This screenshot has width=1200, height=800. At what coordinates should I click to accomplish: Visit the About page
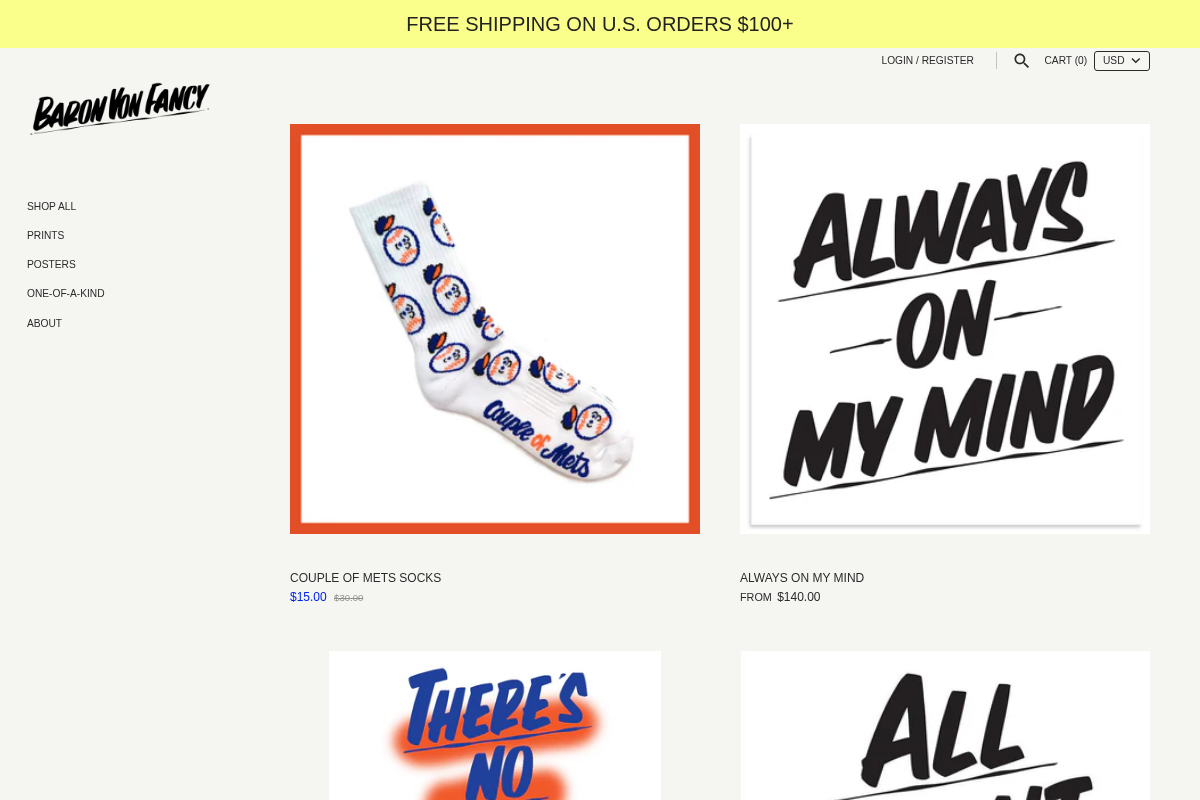(44, 324)
